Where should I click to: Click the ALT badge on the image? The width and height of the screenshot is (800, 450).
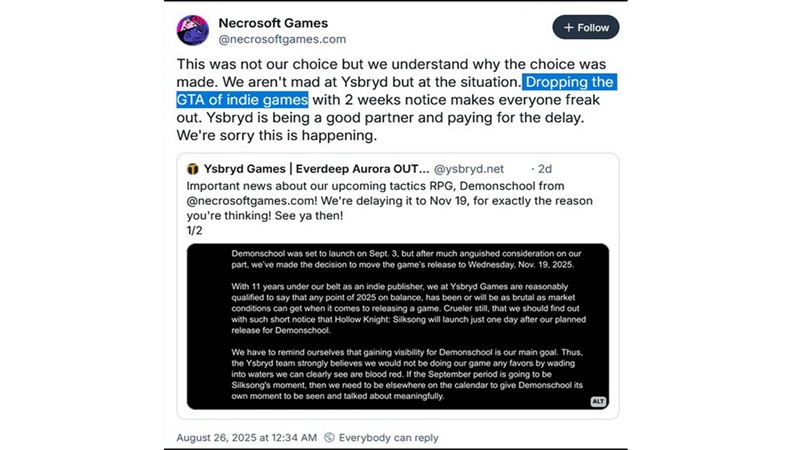tap(599, 400)
